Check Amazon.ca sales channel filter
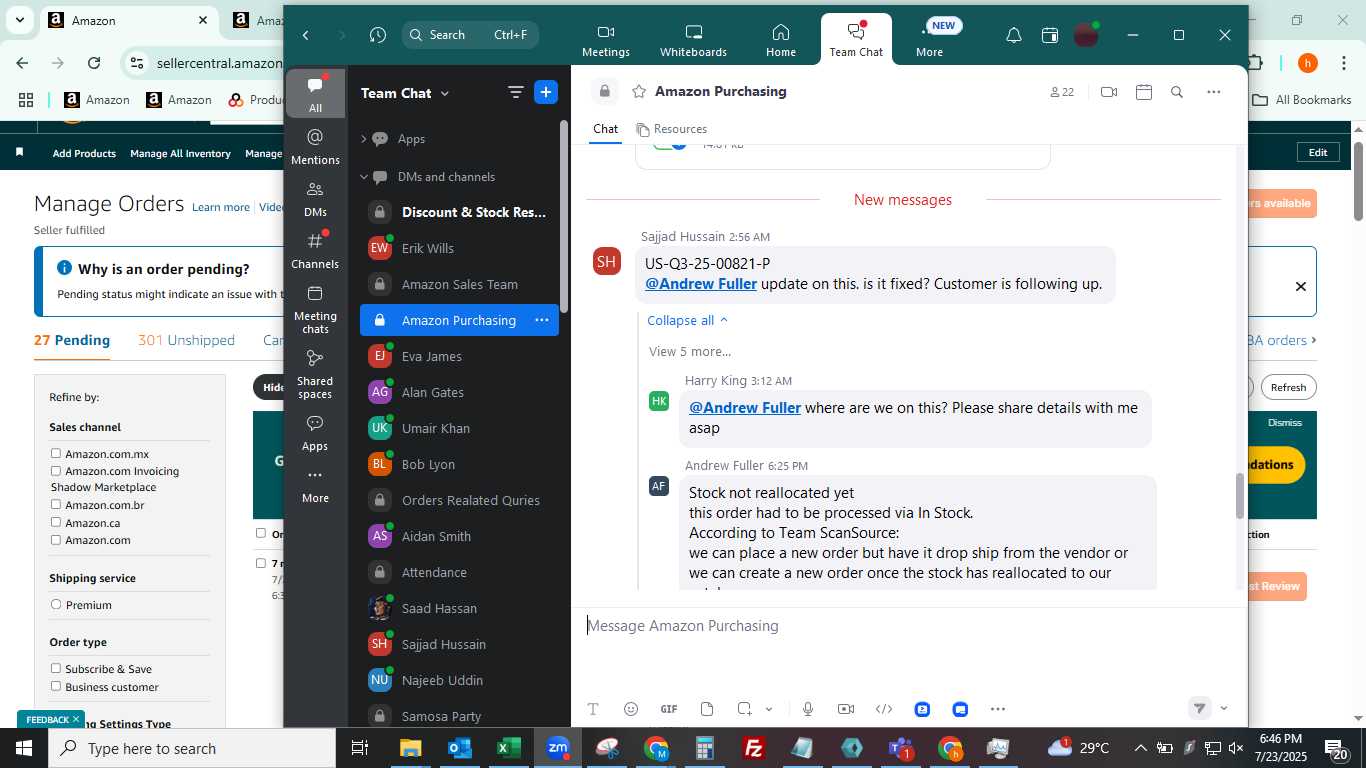This screenshot has height=768, width=1366. [x=56, y=523]
